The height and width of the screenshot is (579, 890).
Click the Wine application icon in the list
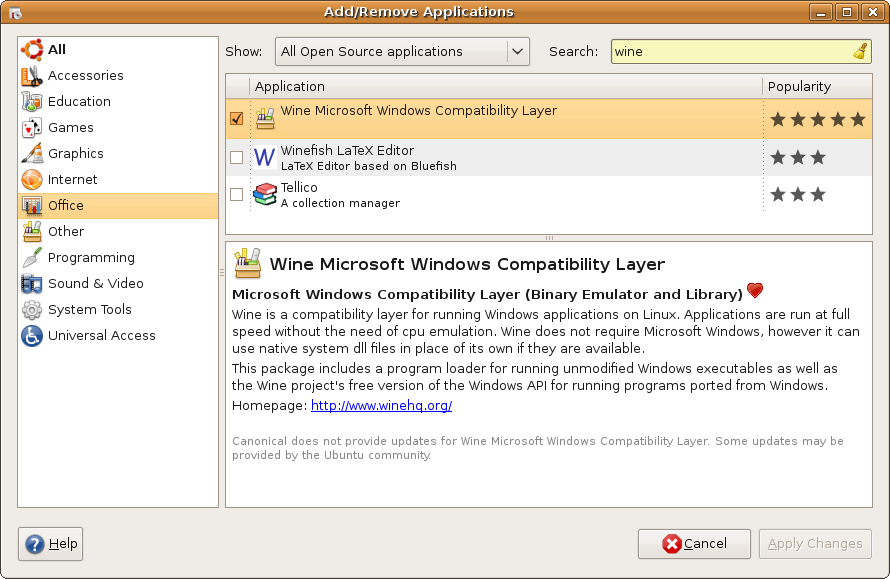[x=265, y=118]
